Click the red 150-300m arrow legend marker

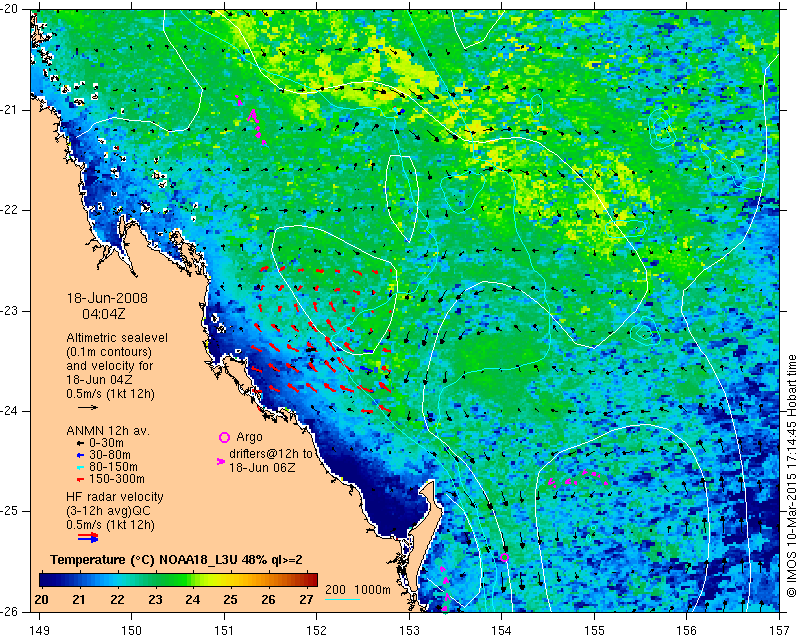[80, 479]
